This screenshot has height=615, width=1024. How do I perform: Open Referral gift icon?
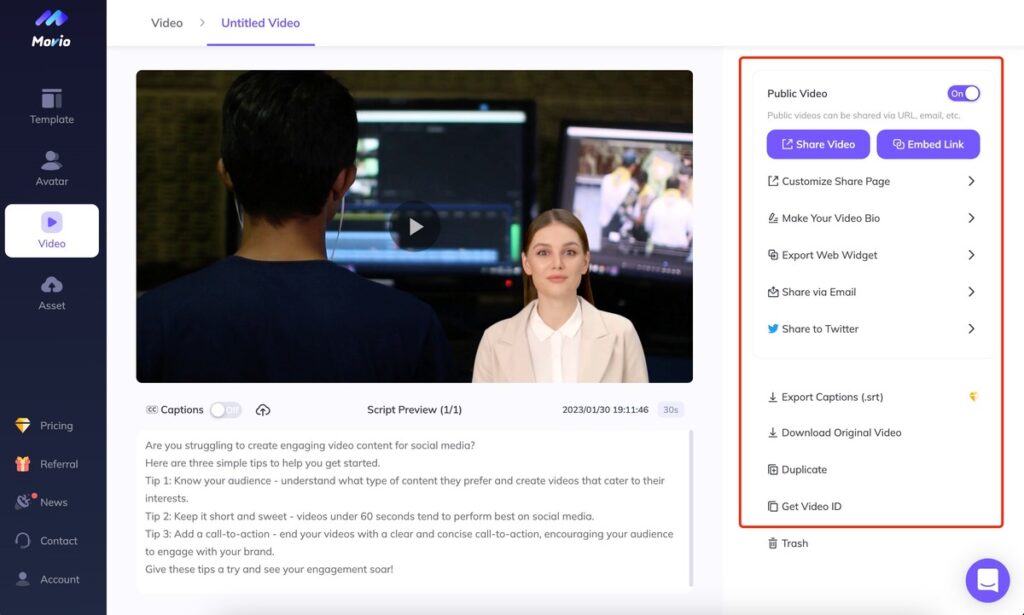click(x=23, y=464)
